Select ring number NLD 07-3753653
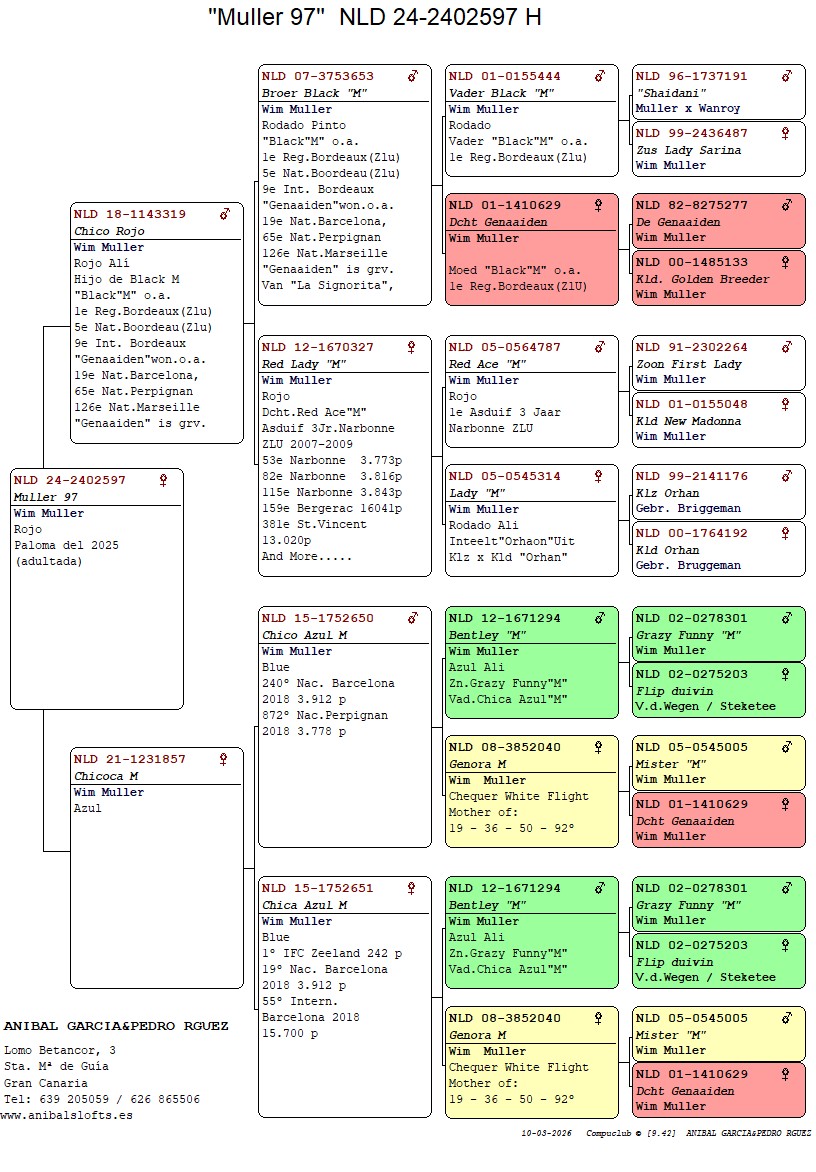Screen dimensions: 816x1172 tap(317, 76)
